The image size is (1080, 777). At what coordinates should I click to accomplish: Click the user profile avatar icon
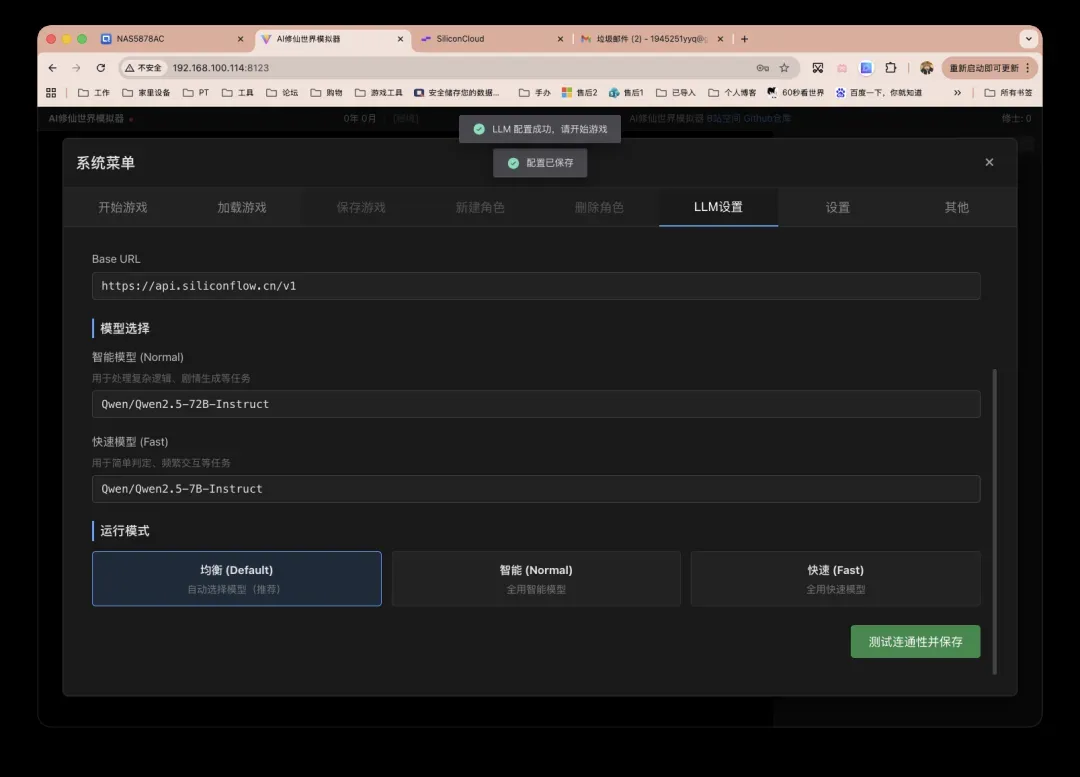click(926, 68)
